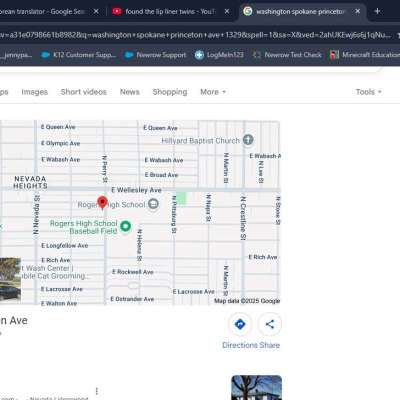Click the Minecraft Education bookmark icon
The height and width of the screenshot is (400, 400).
click(334, 55)
